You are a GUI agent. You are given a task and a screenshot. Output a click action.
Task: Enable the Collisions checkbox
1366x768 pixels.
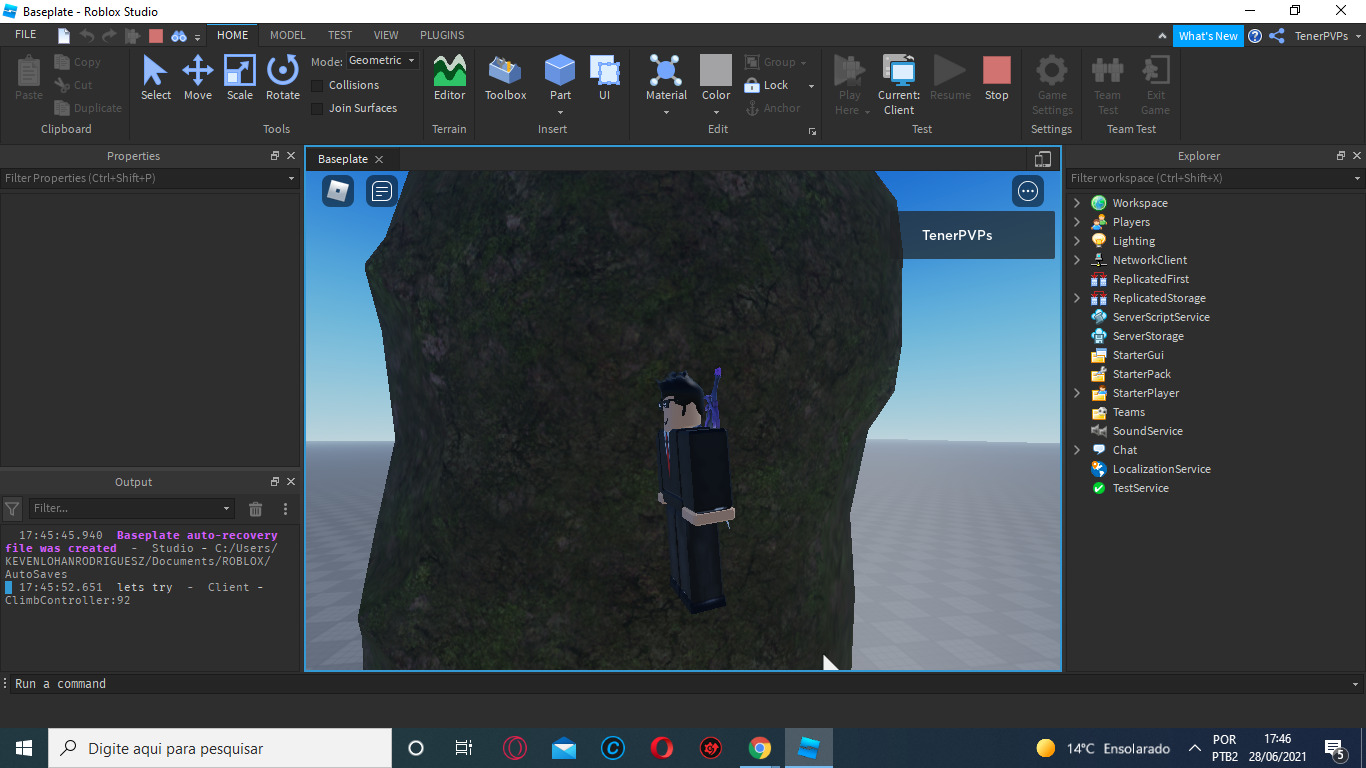pyautogui.click(x=316, y=85)
